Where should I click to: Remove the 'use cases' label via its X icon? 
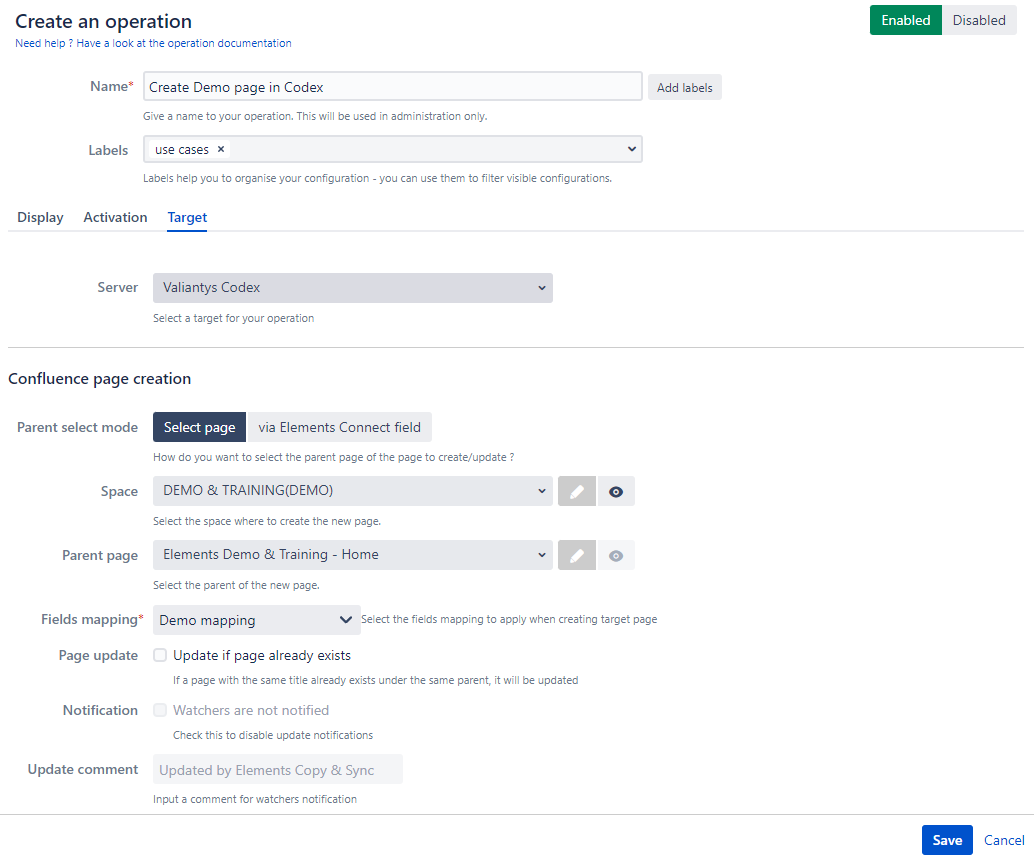(x=220, y=148)
